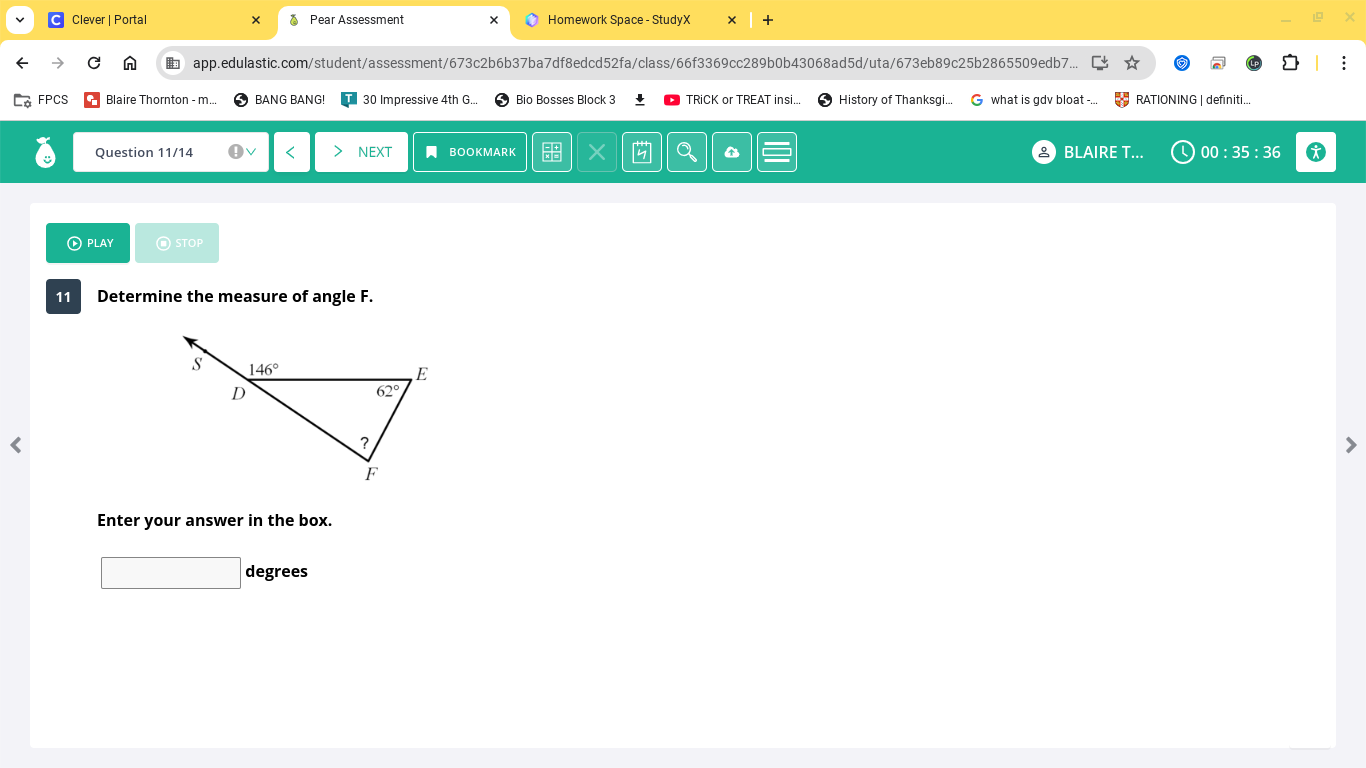Go to previous question using header arrow
The image size is (1366, 768).
point(291,152)
